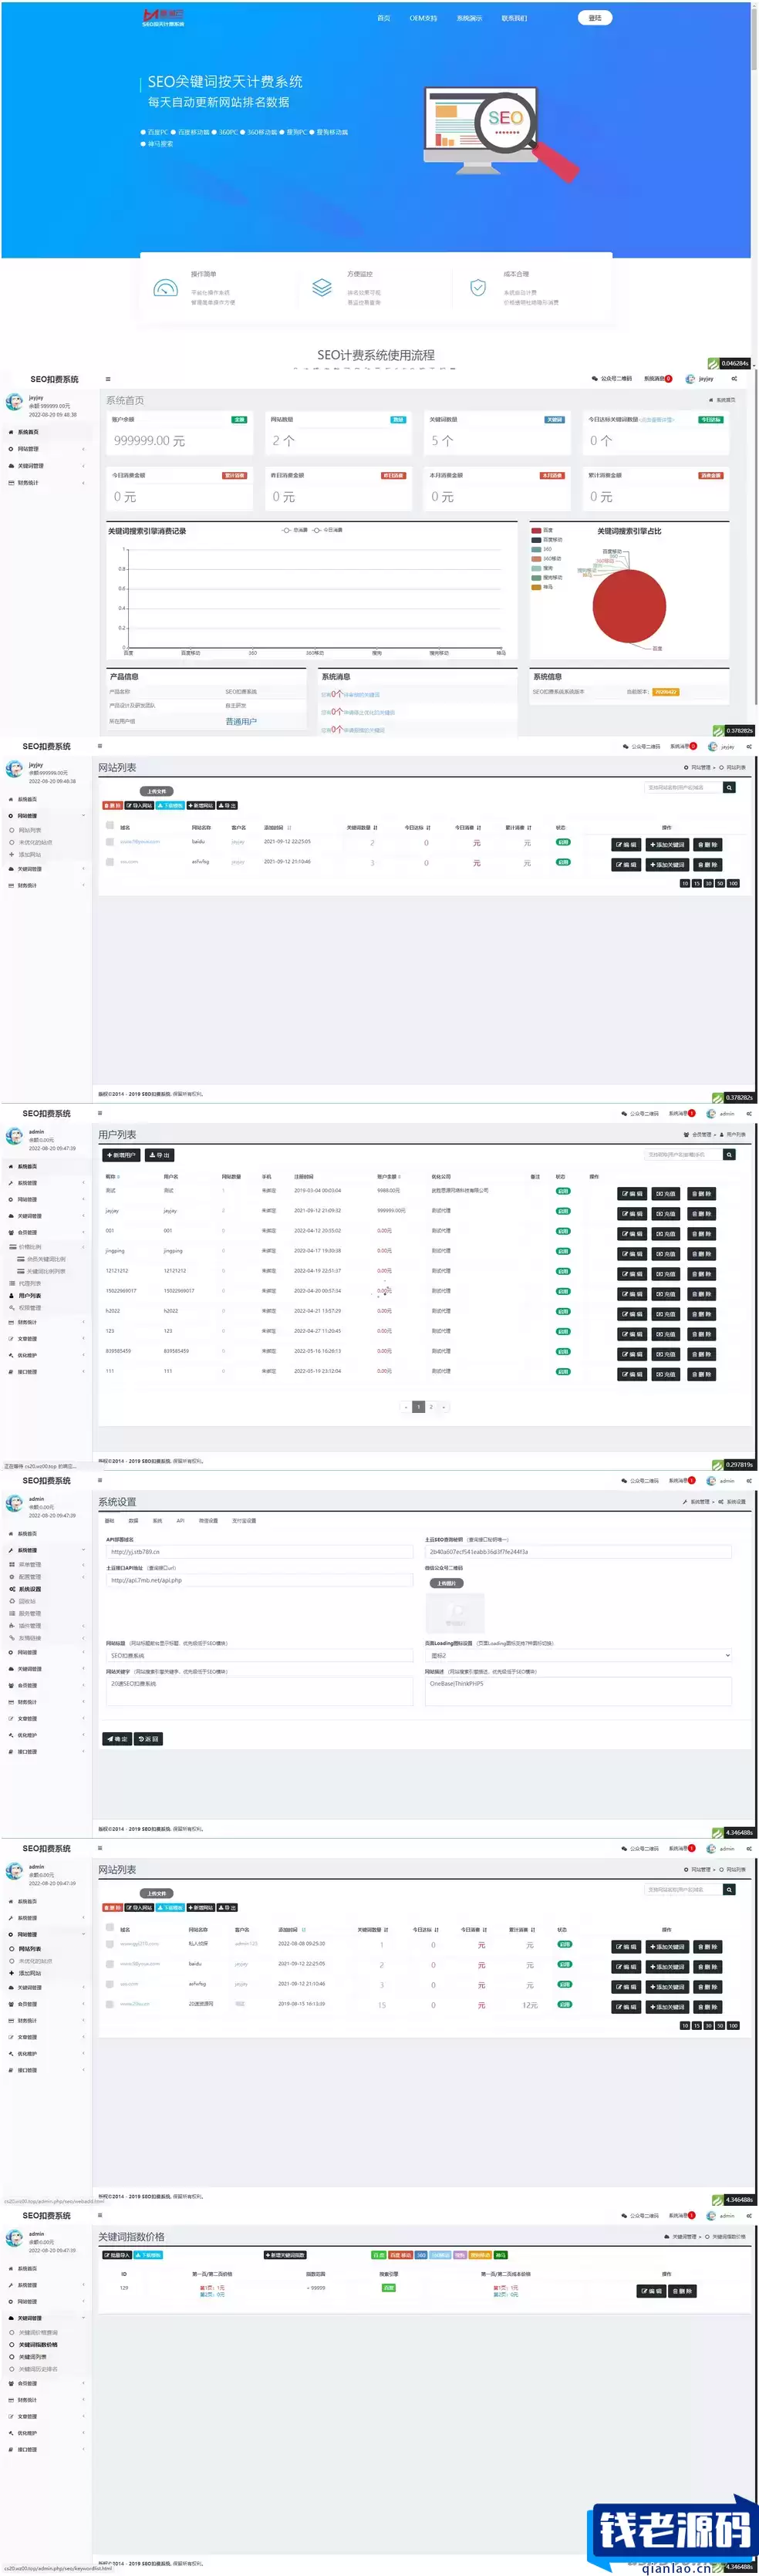Click 百度 red swatch in pie chart legend
This screenshot has width=759, height=2576.
coord(536,530)
